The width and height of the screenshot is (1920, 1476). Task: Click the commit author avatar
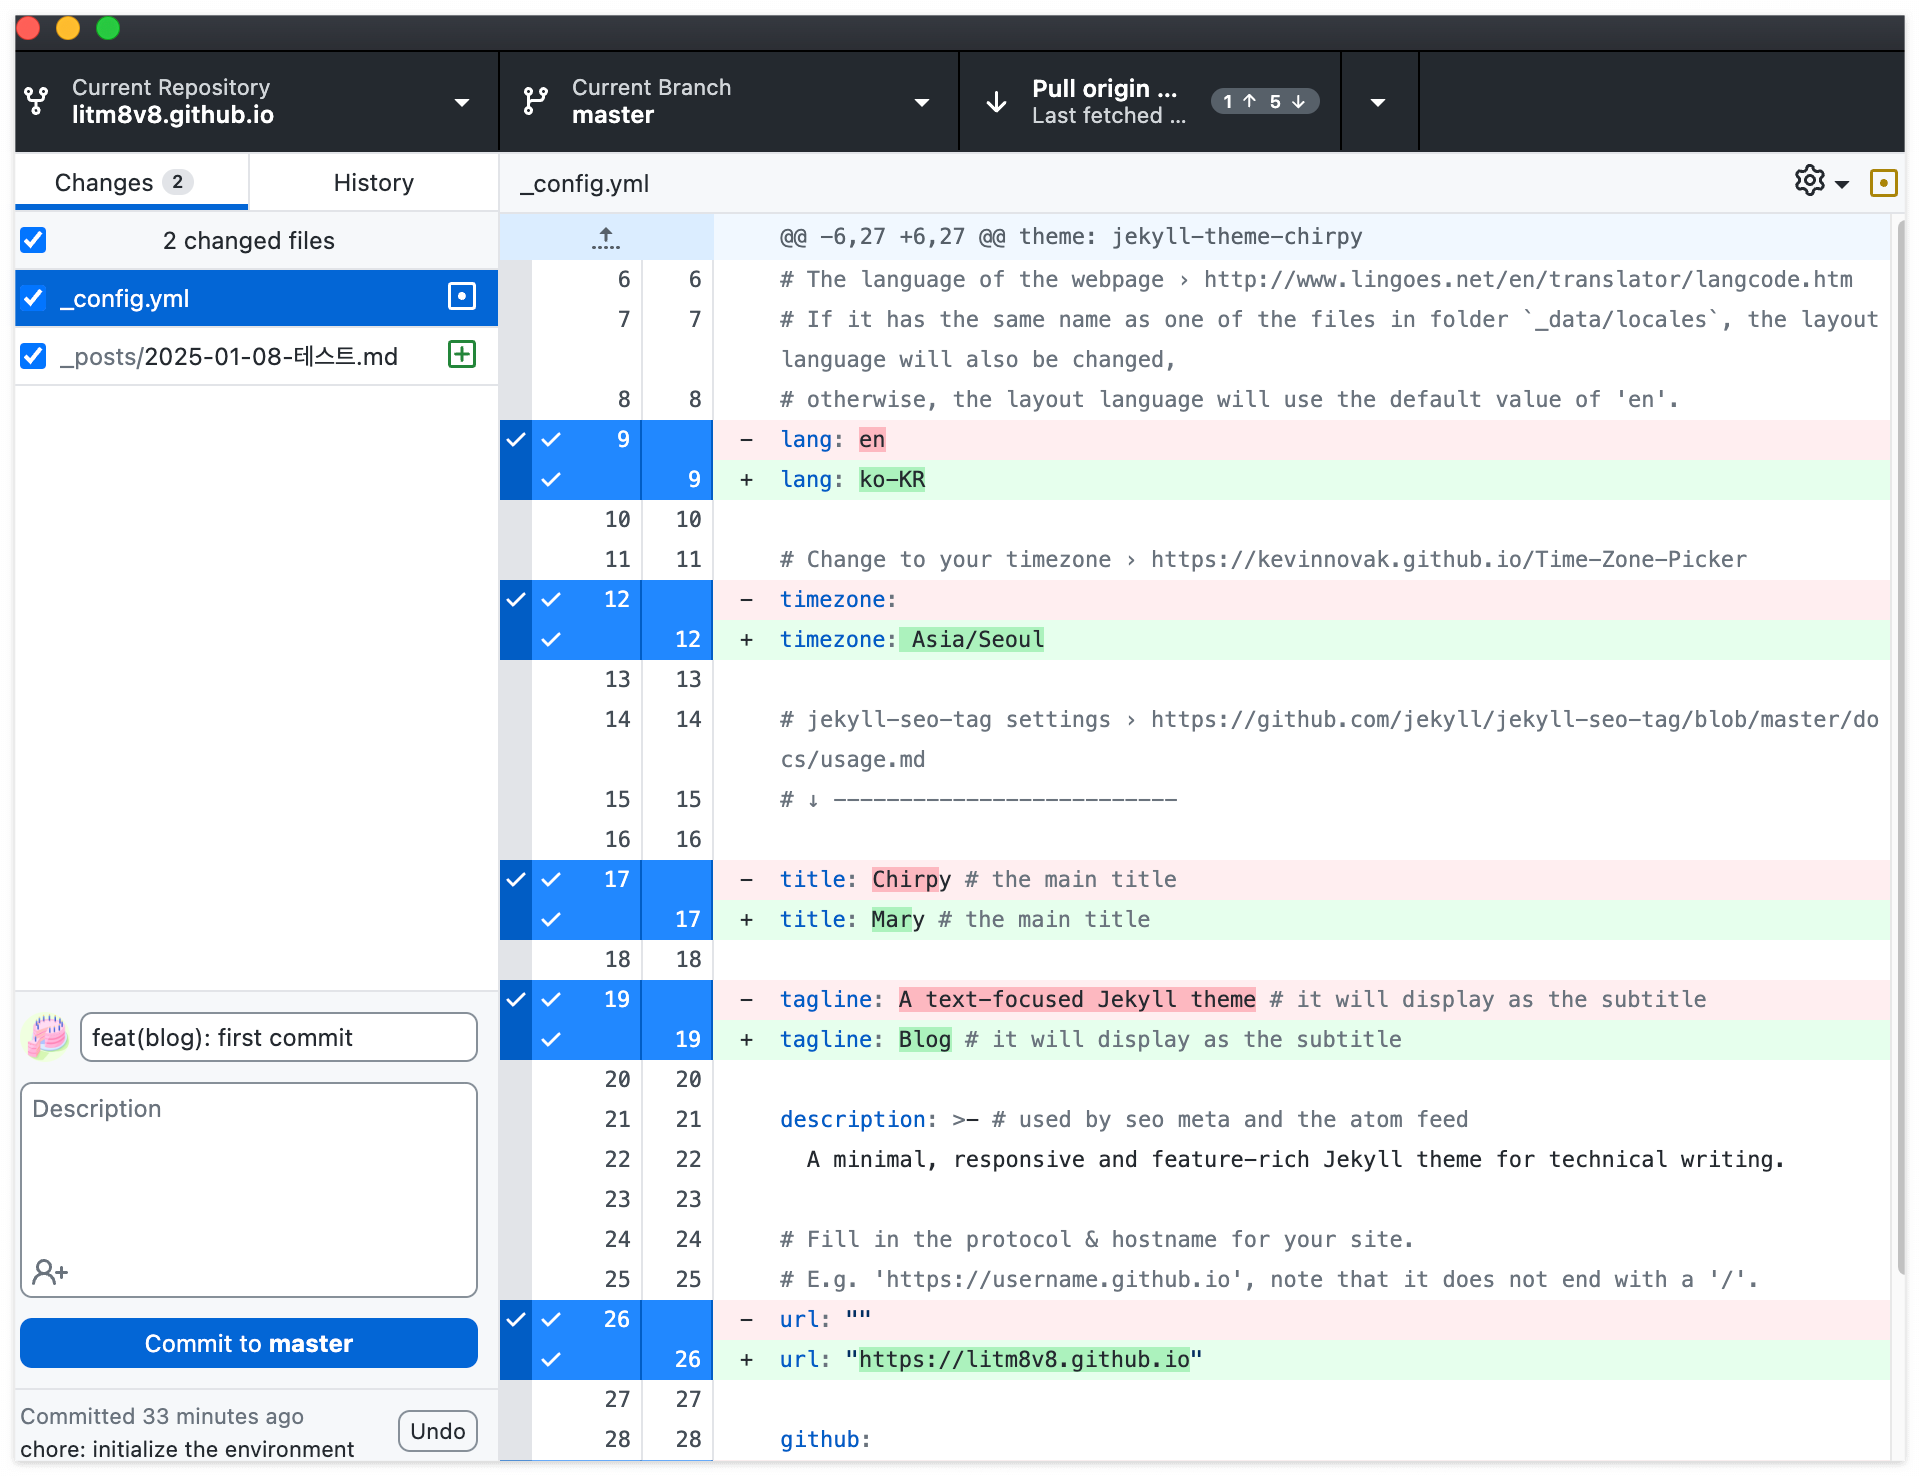coord(47,1037)
